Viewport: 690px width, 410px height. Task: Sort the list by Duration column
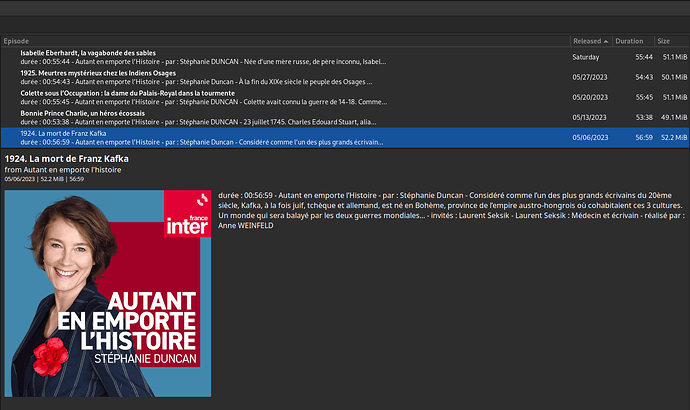(x=629, y=41)
